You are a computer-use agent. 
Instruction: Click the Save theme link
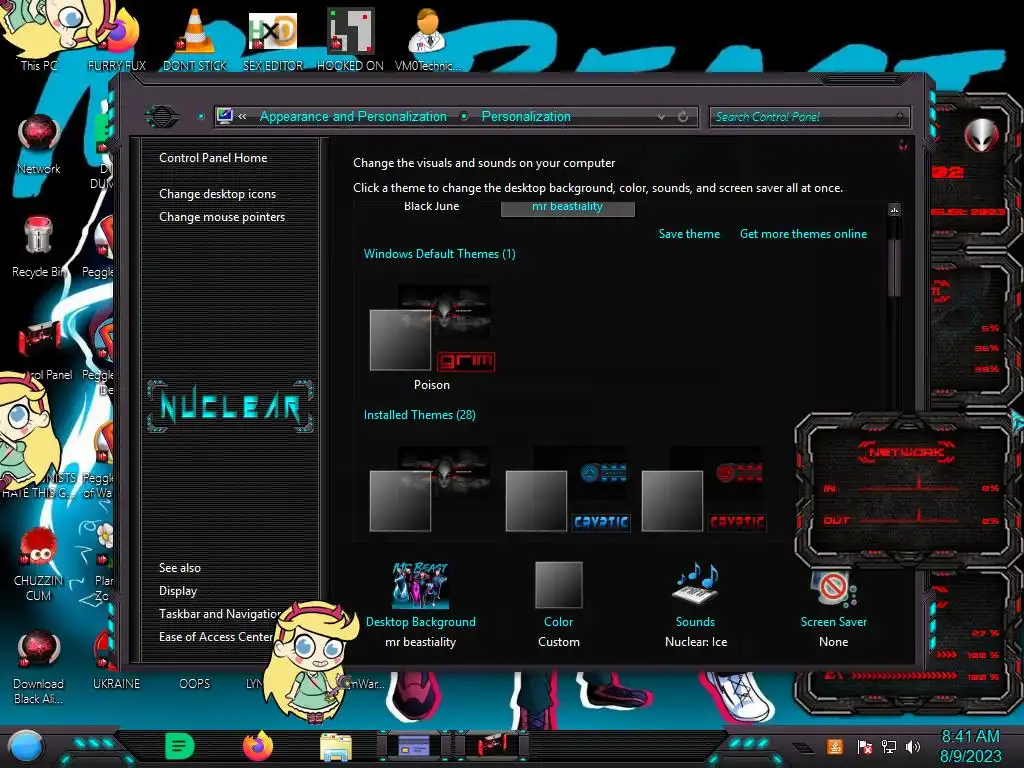pos(689,234)
